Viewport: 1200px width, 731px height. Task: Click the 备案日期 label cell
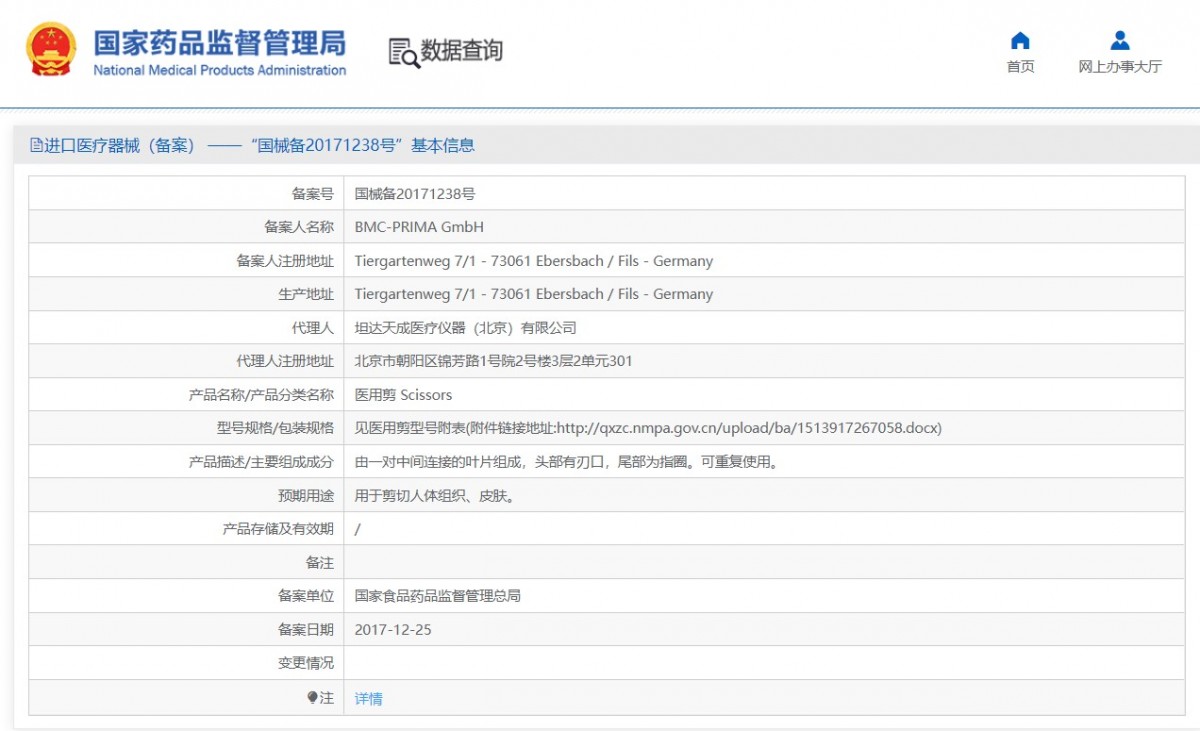coord(186,630)
